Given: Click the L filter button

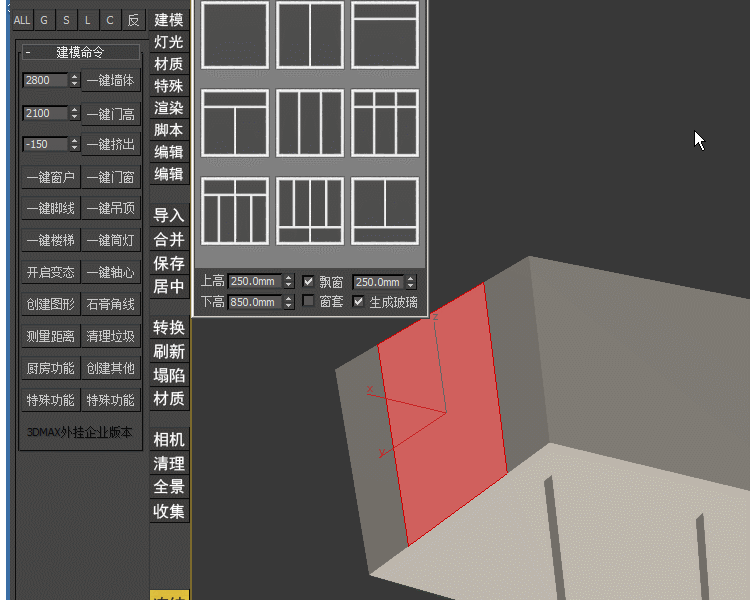Looking at the screenshot, I should (x=88, y=20).
